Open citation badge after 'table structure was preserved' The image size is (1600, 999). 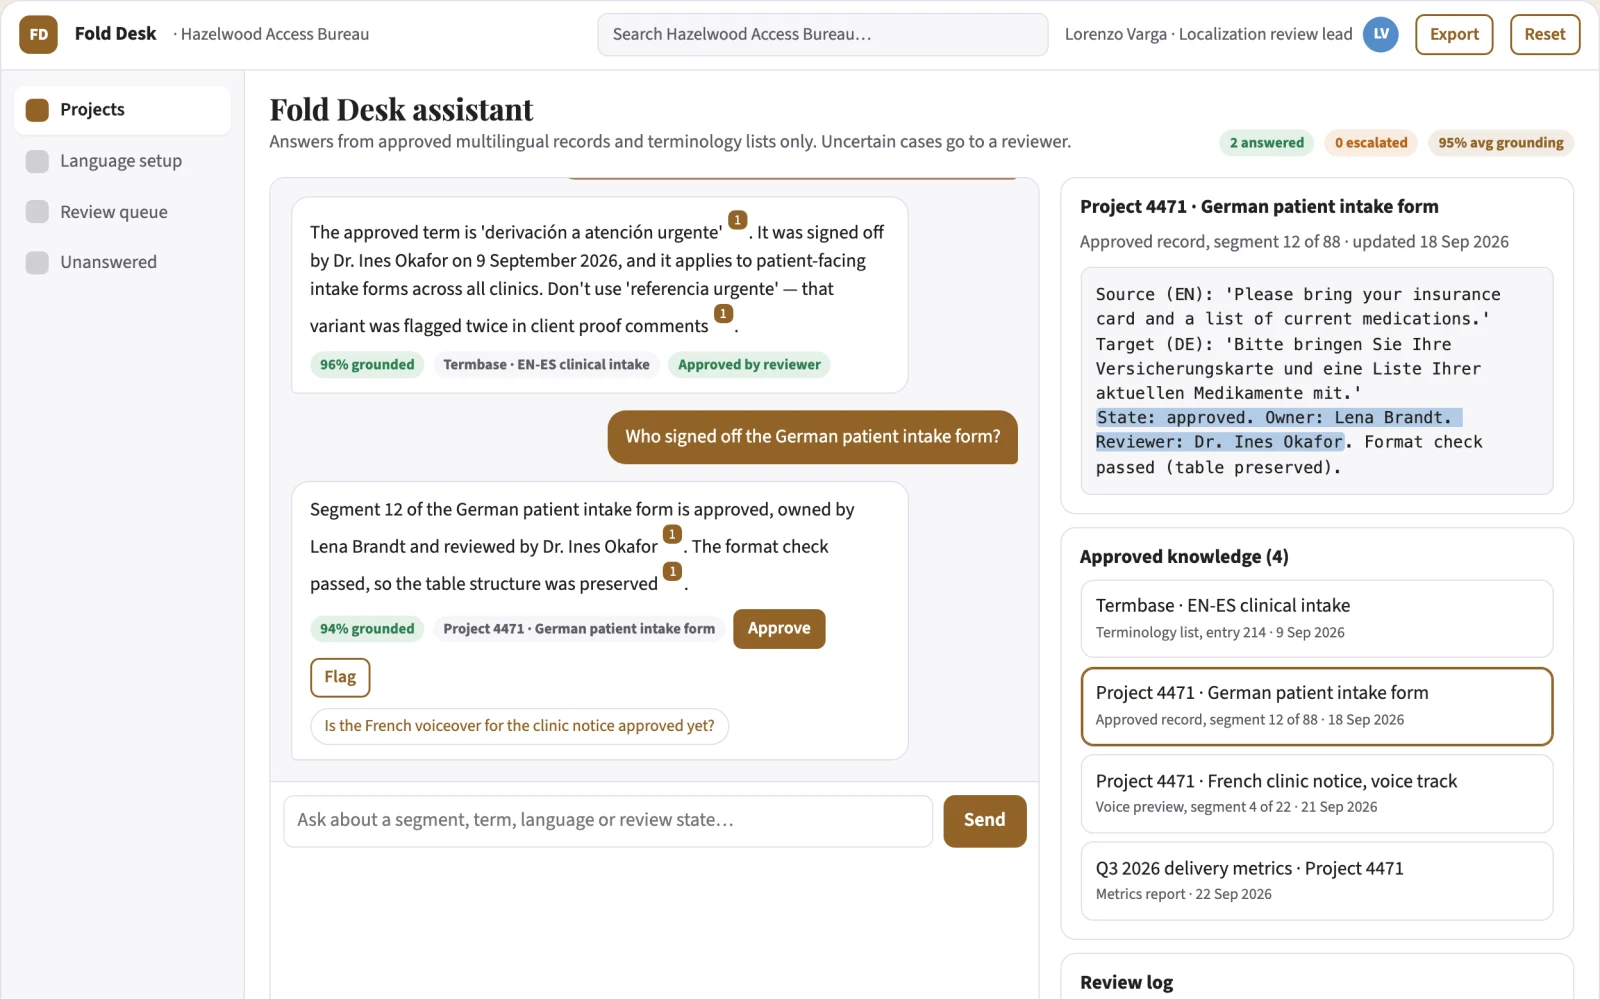coord(672,572)
